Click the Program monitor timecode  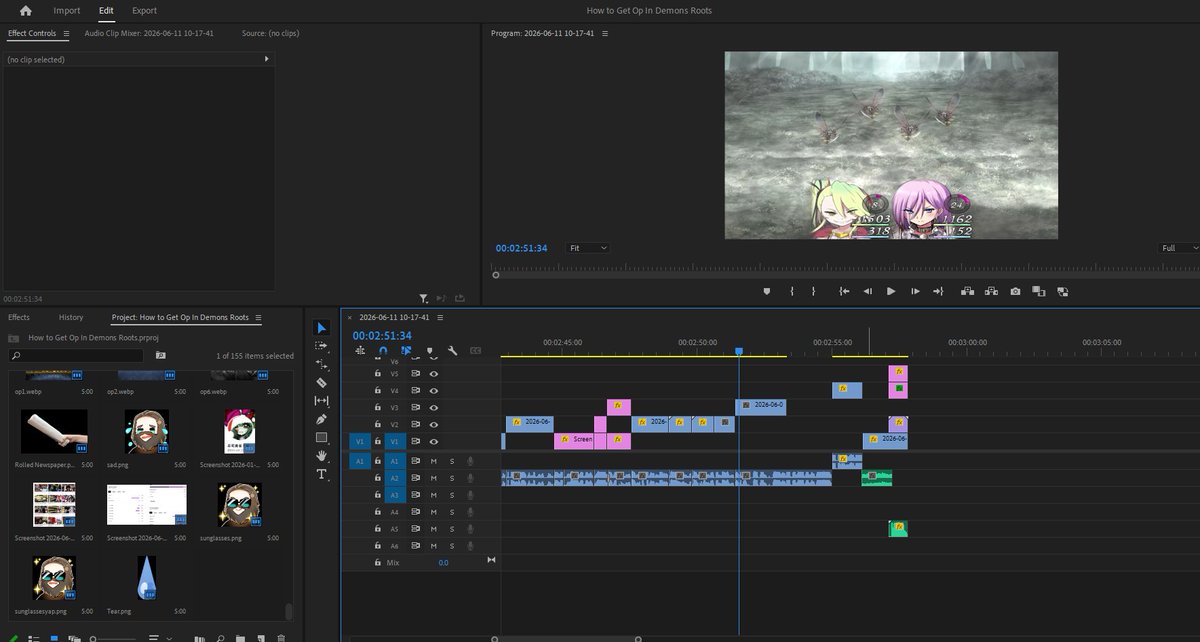click(x=522, y=248)
